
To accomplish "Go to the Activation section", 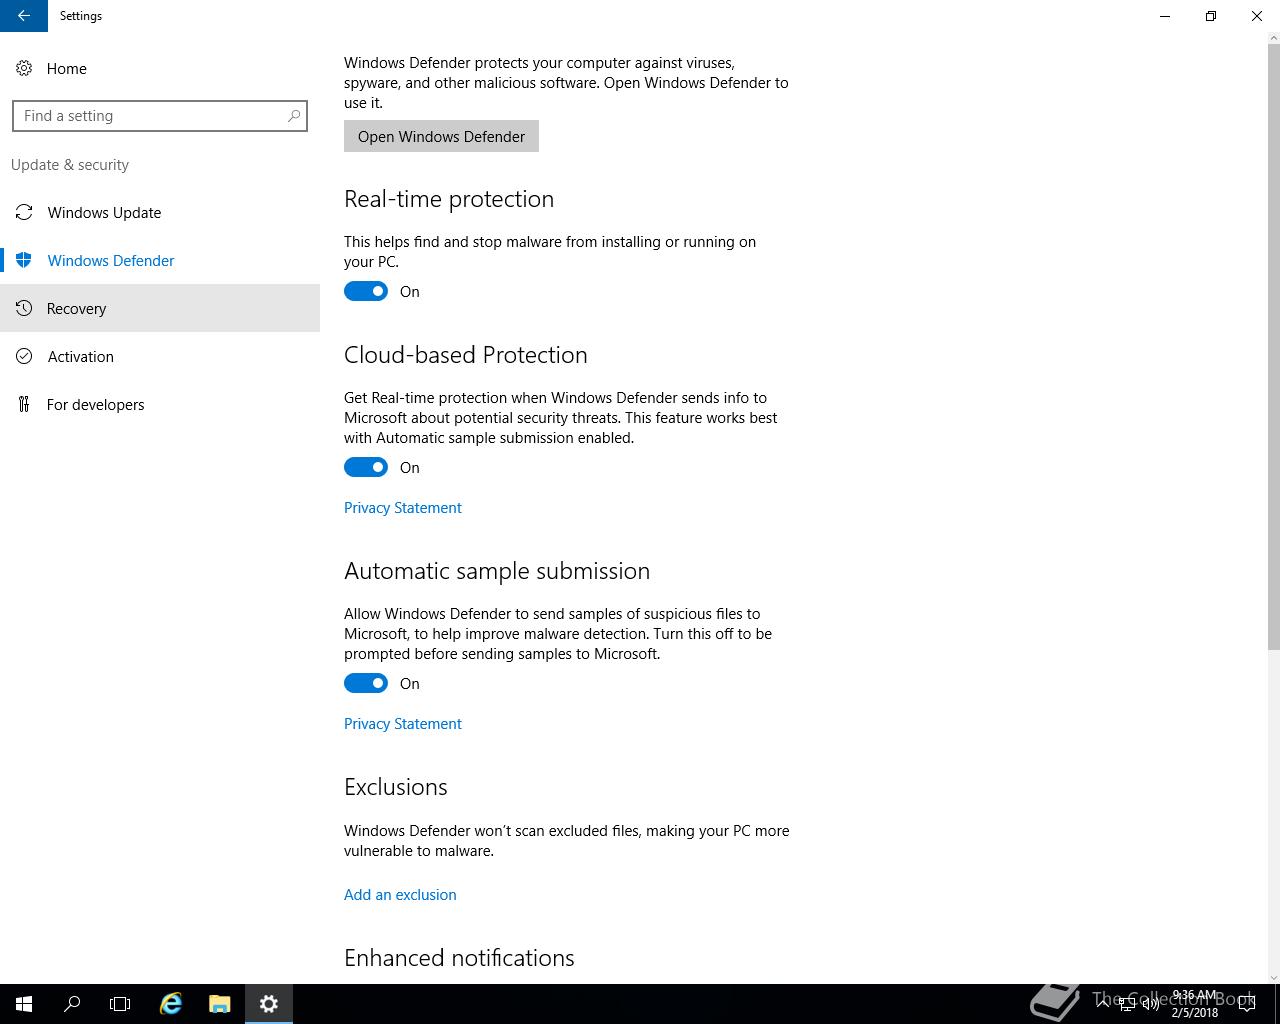I will click(160, 356).
